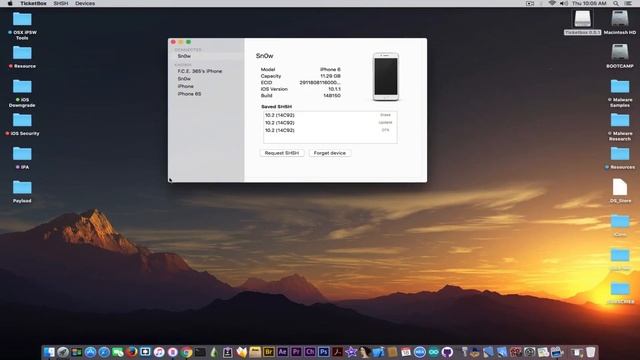This screenshot has width=640, height=360.
Task: Select the 10.2 (14C92) Erase blob row
Action: coord(330,115)
